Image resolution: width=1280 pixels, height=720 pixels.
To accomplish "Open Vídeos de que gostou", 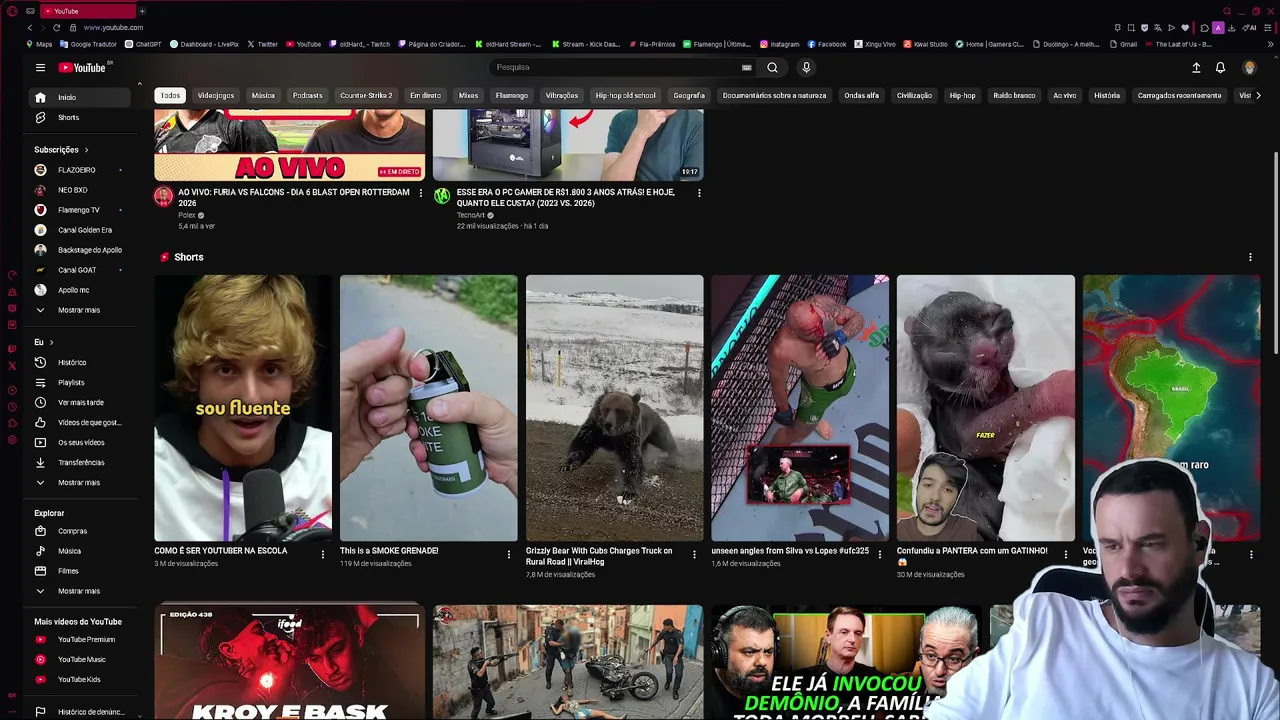I will (x=80, y=422).
